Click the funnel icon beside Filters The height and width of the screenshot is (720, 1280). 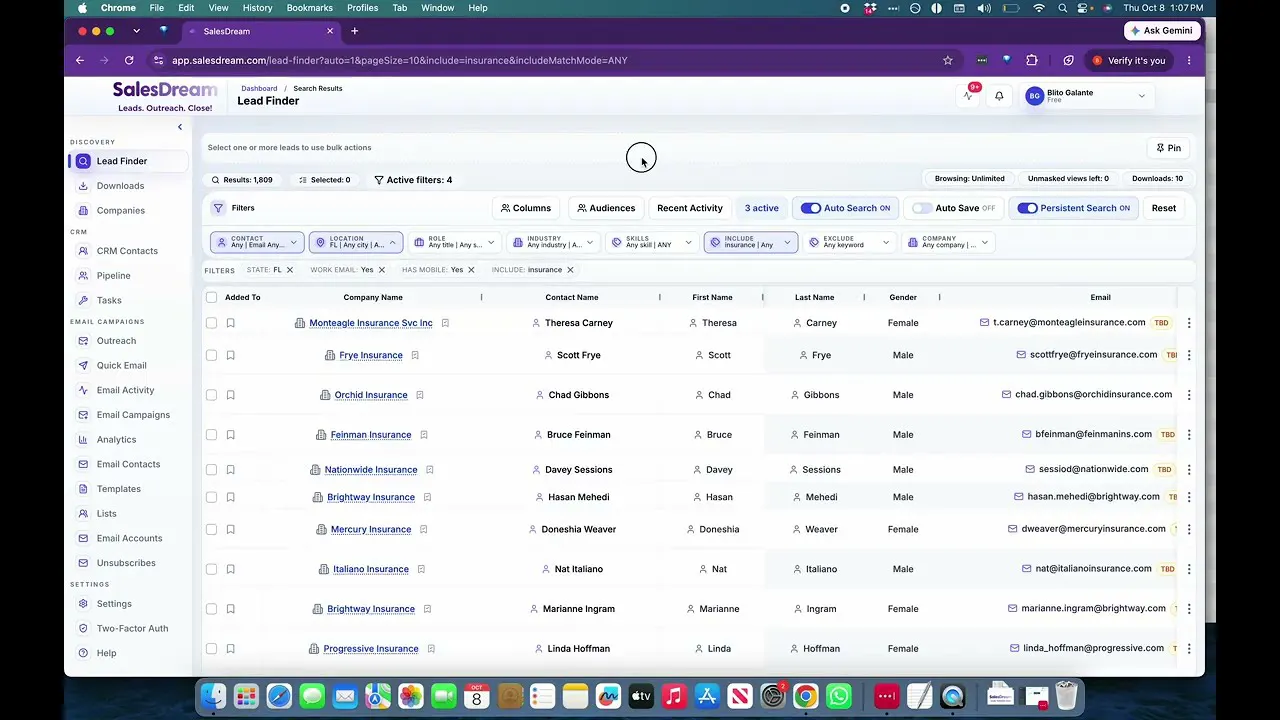point(218,208)
